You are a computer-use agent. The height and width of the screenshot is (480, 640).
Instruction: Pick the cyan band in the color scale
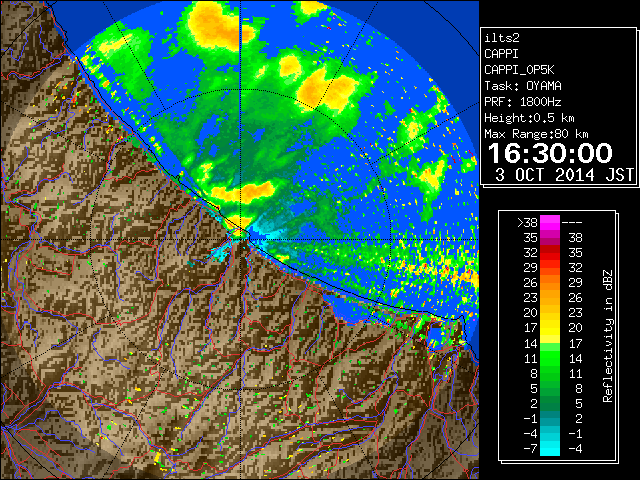pos(550,449)
